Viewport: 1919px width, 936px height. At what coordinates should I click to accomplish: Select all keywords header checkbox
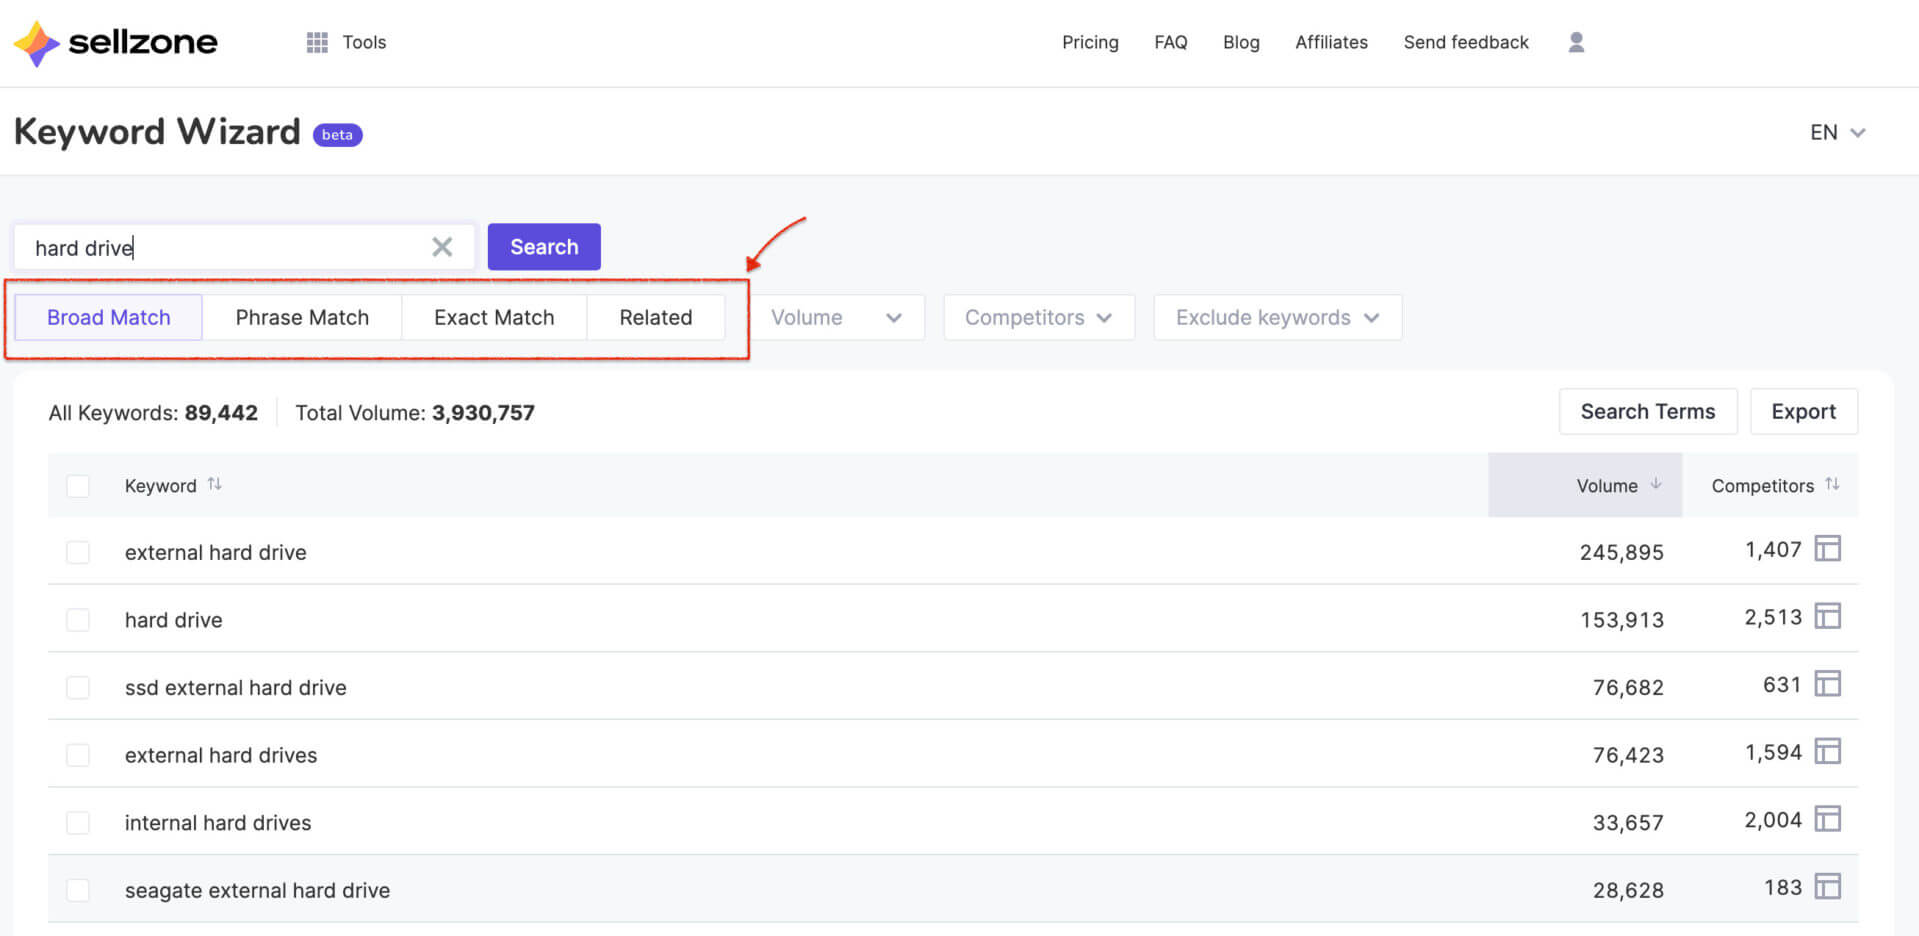point(78,486)
